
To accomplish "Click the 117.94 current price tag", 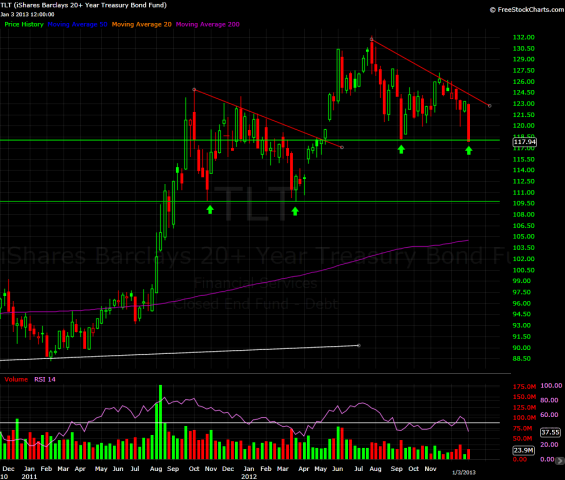I will 525,142.
